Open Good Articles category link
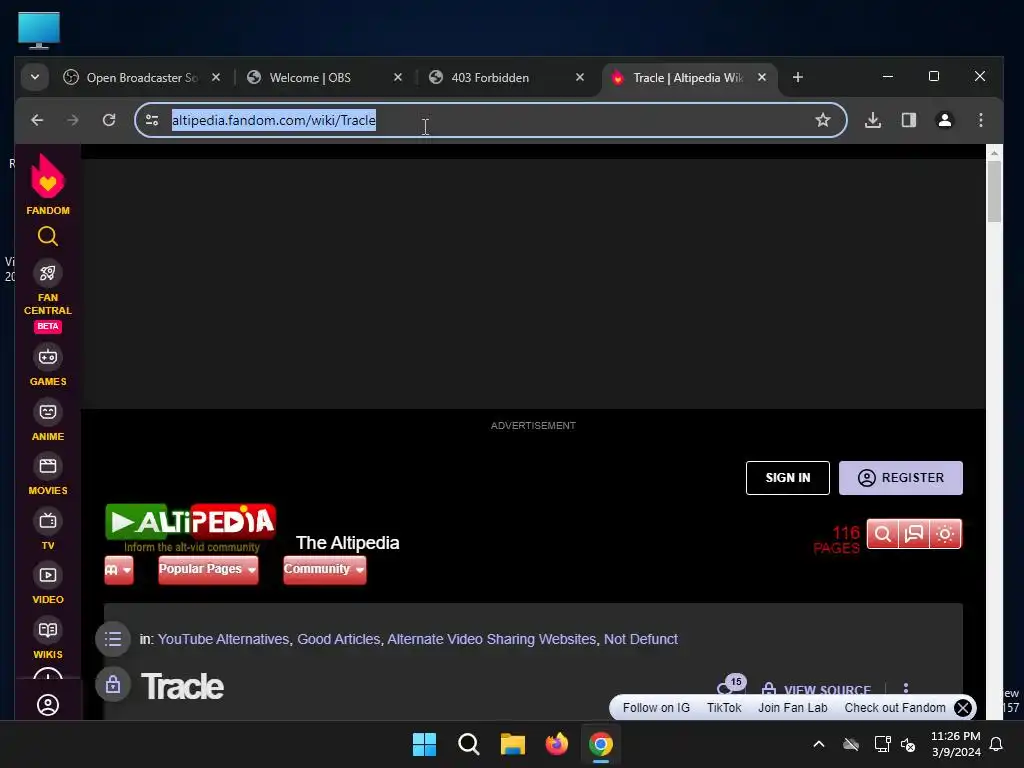The height and width of the screenshot is (768, 1024). [338, 639]
